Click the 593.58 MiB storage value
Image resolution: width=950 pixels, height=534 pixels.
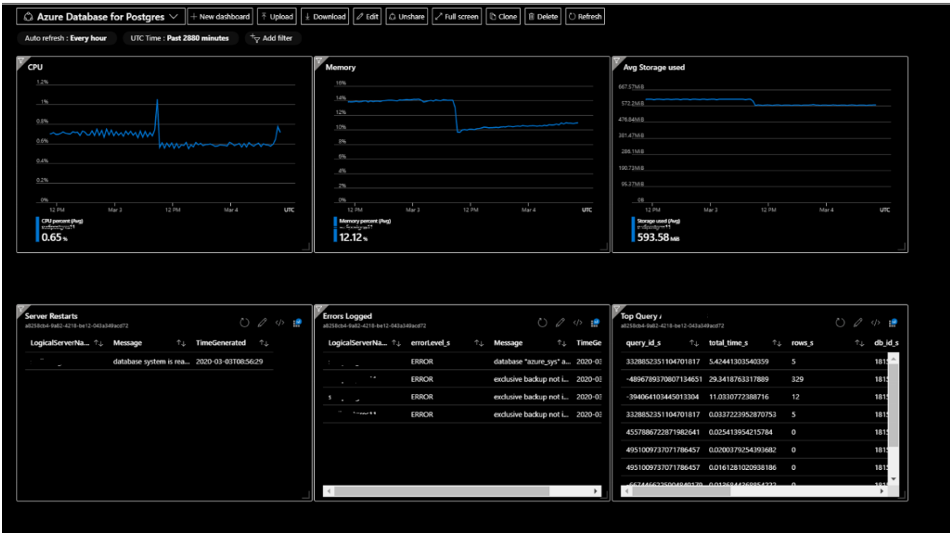point(658,238)
